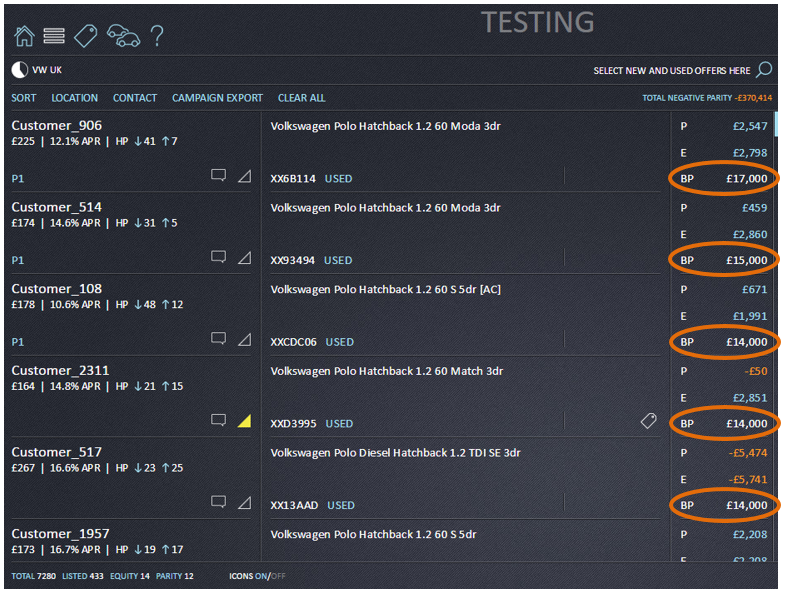Image resolution: width=785 pixels, height=596 pixels.
Task: Open the vehicles cars icon
Action: coord(123,36)
